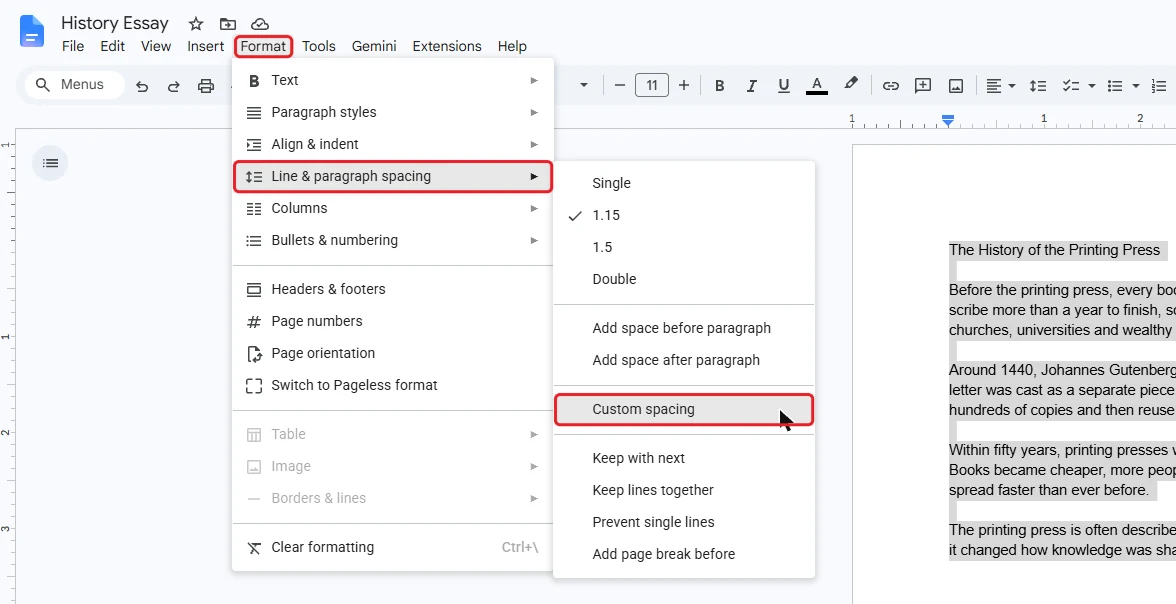Toggle Underline formatting
Image resolution: width=1176 pixels, height=604 pixels.
coord(784,86)
